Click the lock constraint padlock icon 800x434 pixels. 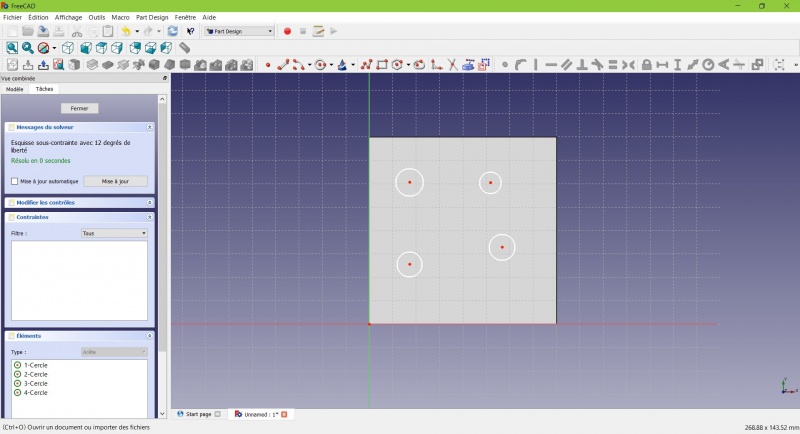point(646,65)
